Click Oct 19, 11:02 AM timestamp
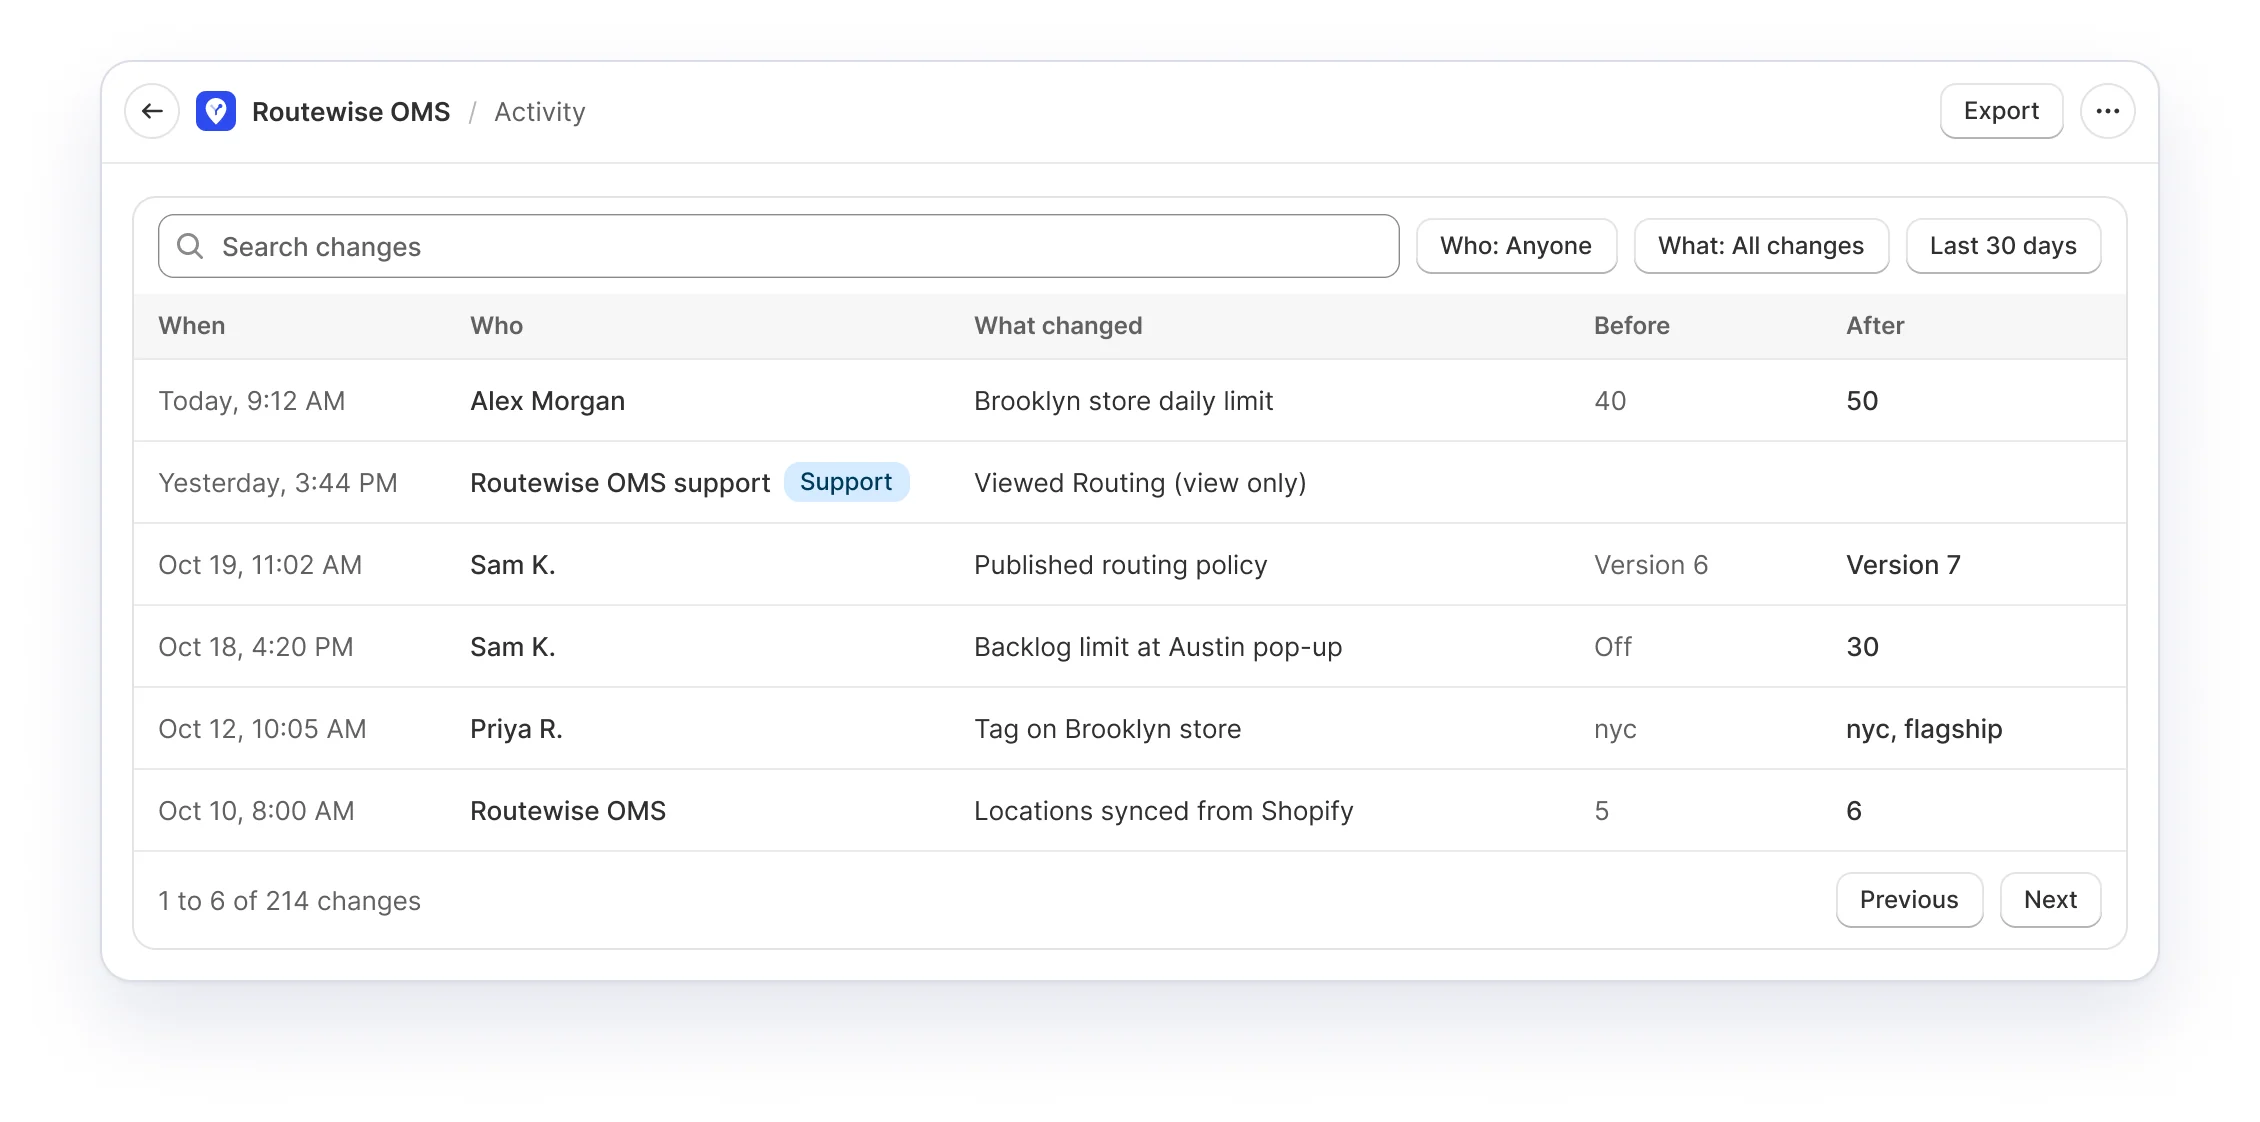Screen dimensions: 2260x1122 click(260, 565)
